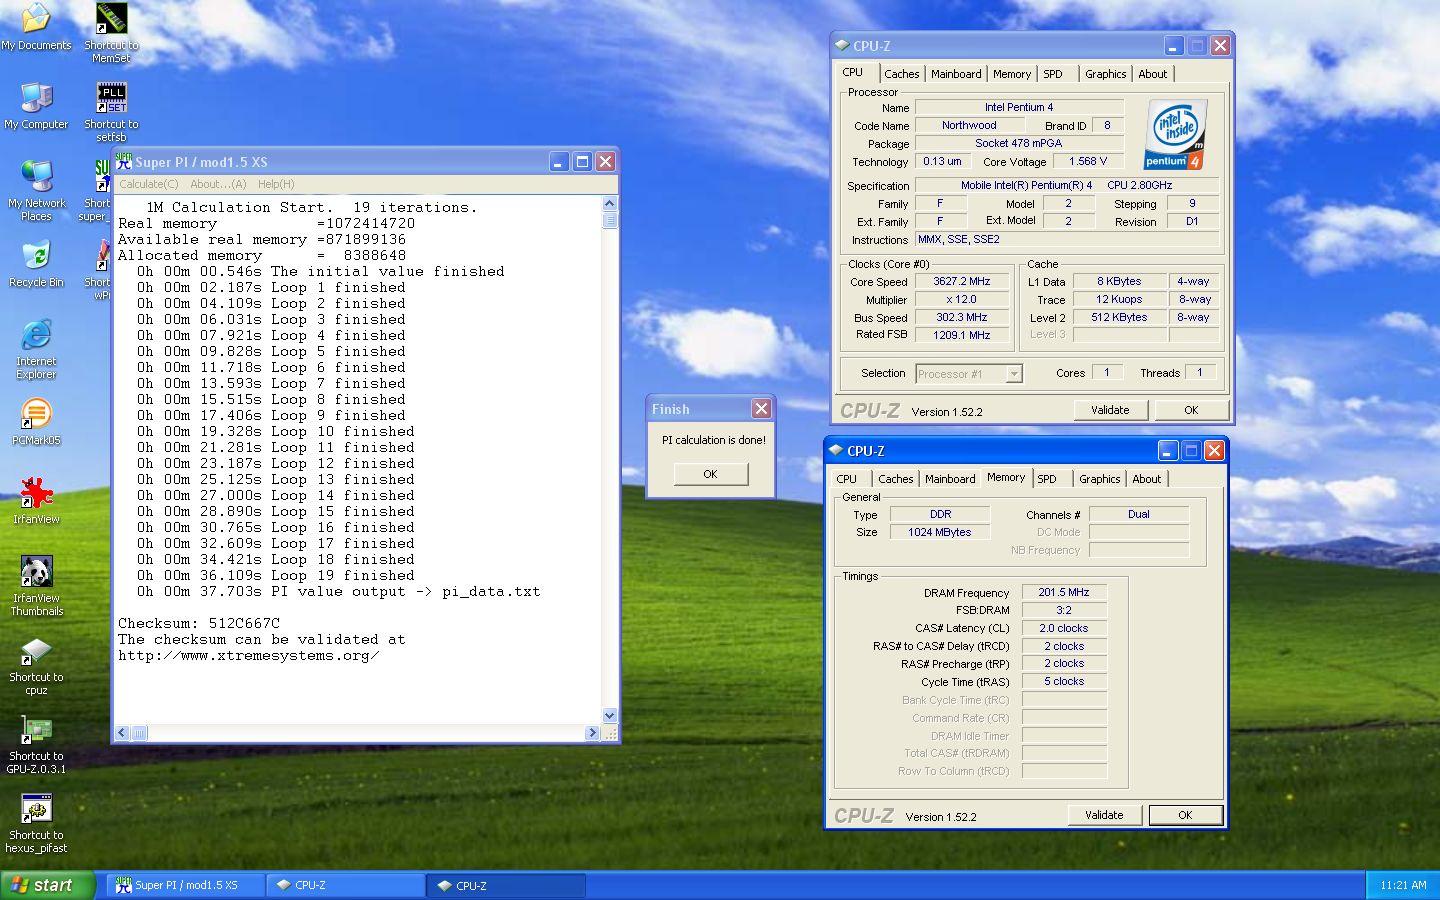1440x900 pixels.
Task: Select About tab in bottom CPU-Z
Action: point(1146,479)
